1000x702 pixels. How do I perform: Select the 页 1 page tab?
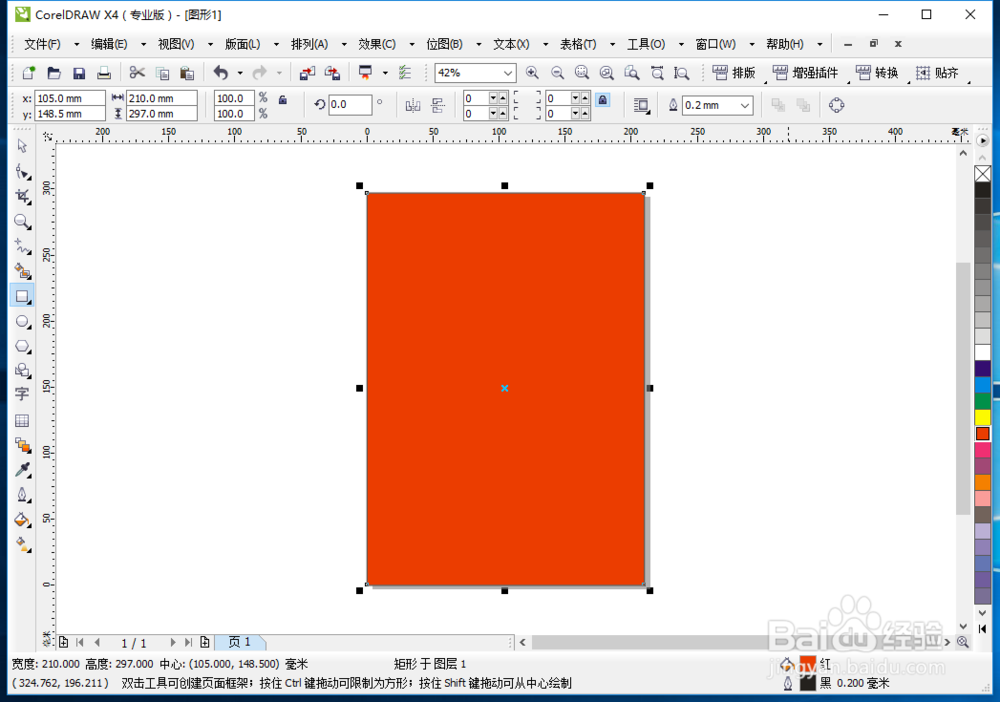pyautogui.click(x=240, y=642)
